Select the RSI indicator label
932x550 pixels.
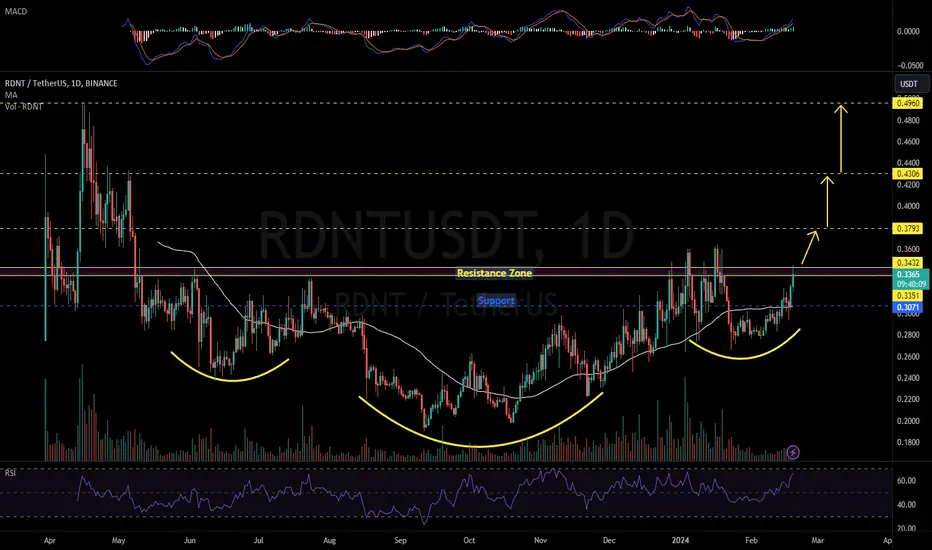(10, 473)
